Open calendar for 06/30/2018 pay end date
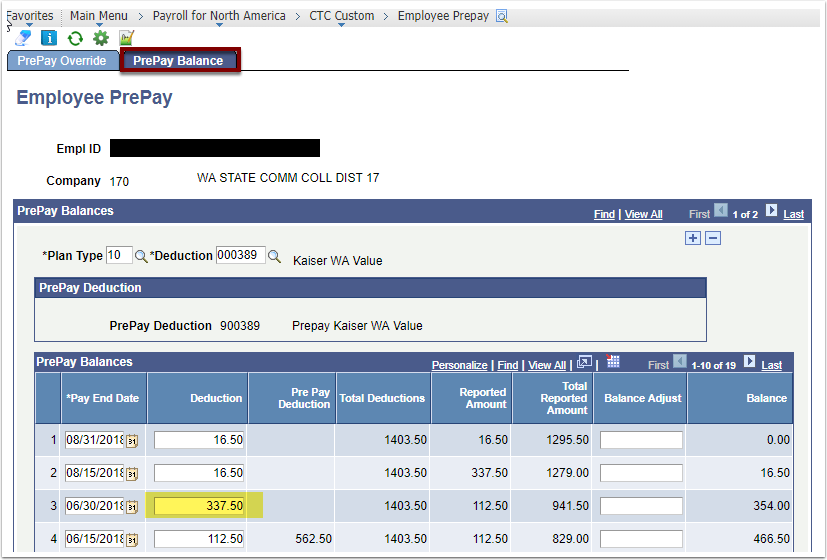This screenshot has width=827, height=560. (132, 507)
